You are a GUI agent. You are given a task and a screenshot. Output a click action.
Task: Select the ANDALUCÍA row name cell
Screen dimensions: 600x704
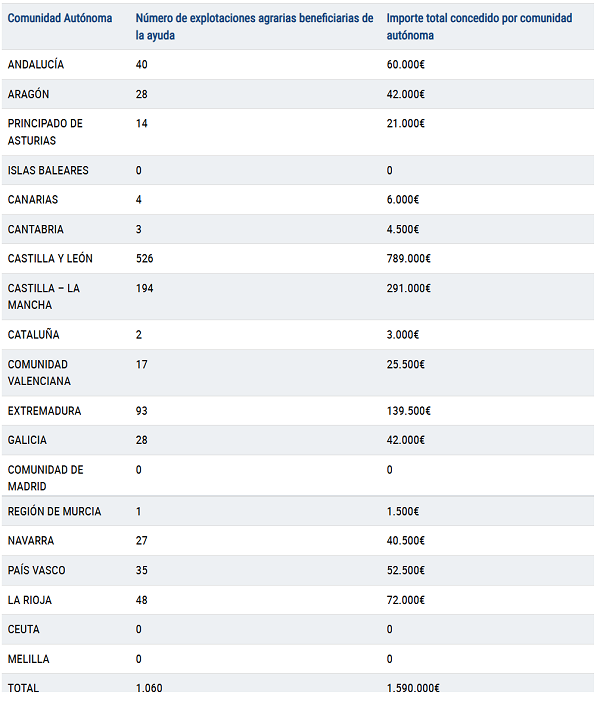pos(36,64)
